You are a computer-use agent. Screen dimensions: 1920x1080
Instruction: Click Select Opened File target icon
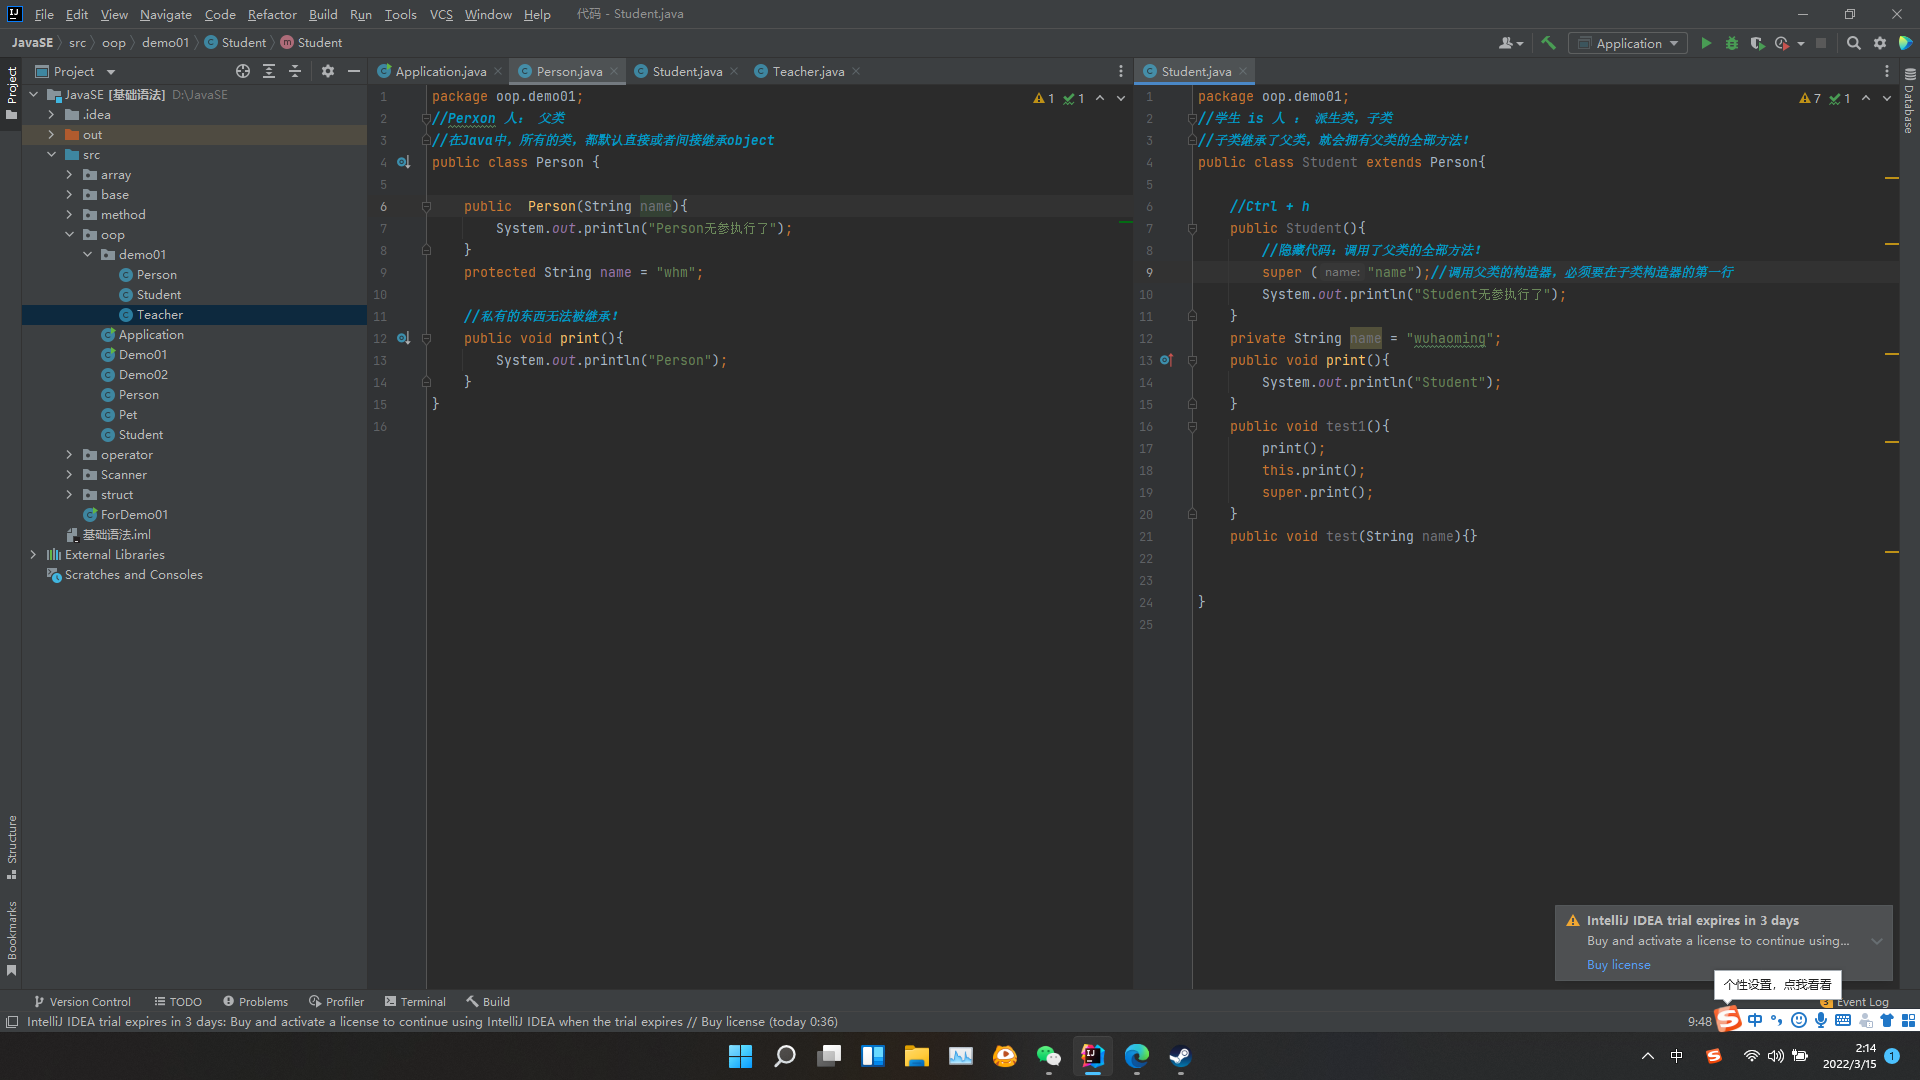pyautogui.click(x=243, y=71)
